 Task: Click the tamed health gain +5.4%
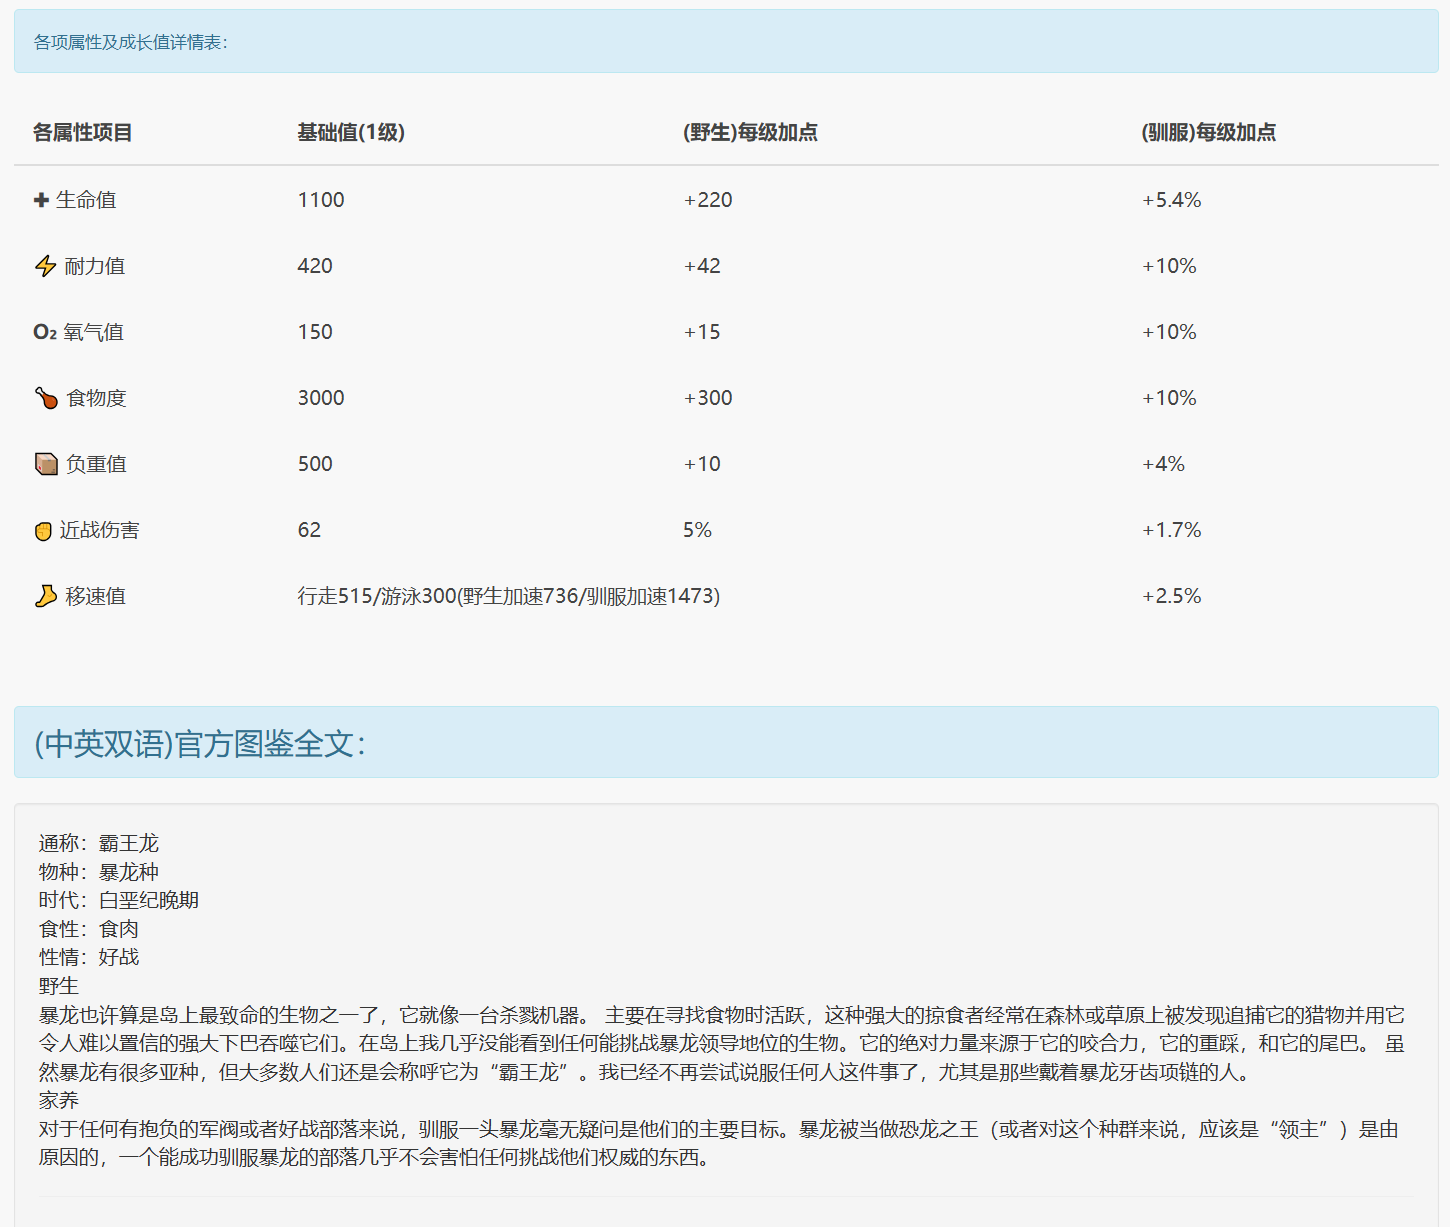pos(1171,200)
